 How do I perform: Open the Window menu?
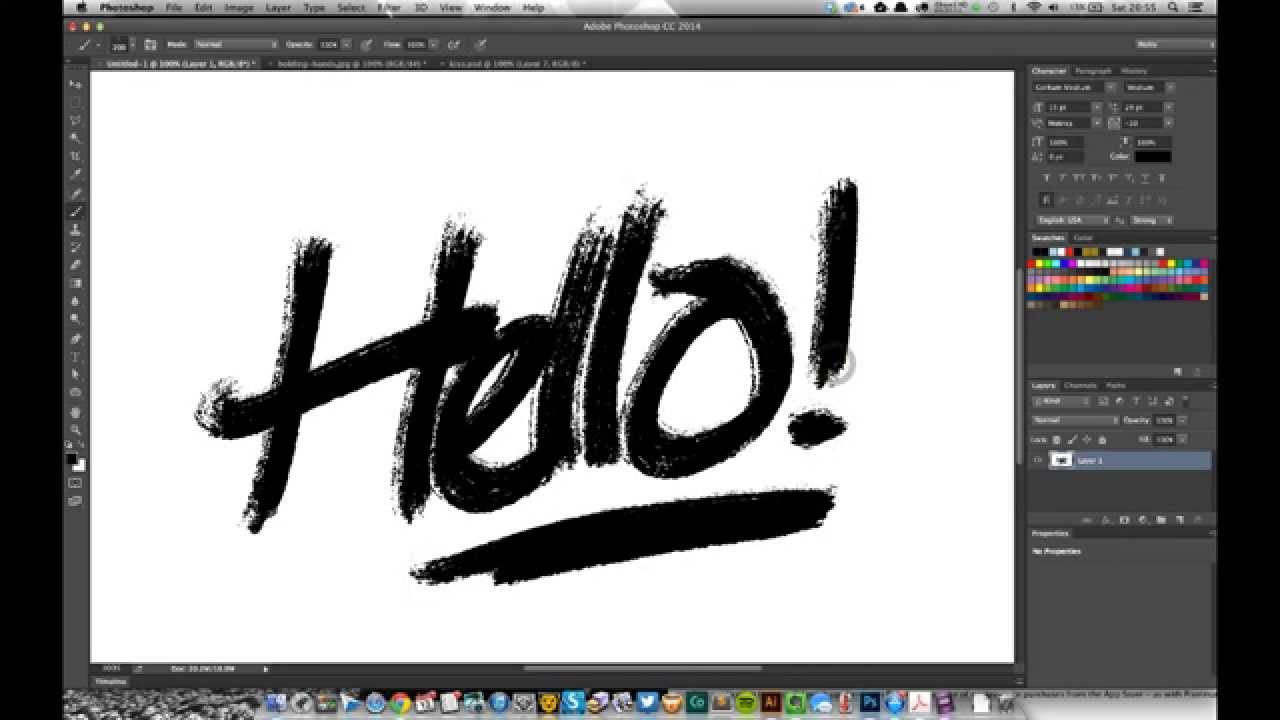pyautogui.click(x=492, y=7)
